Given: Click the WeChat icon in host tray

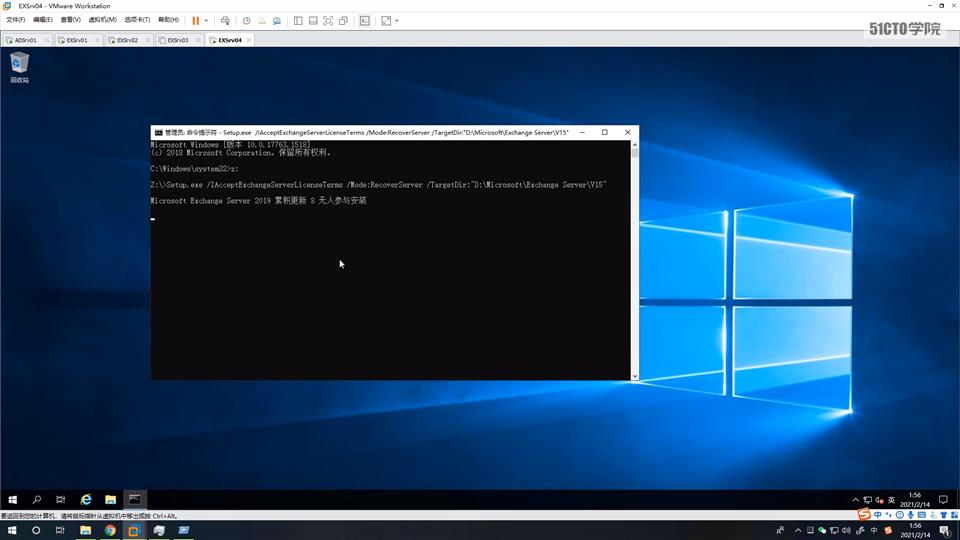Looking at the screenshot, I should click(822, 530).
